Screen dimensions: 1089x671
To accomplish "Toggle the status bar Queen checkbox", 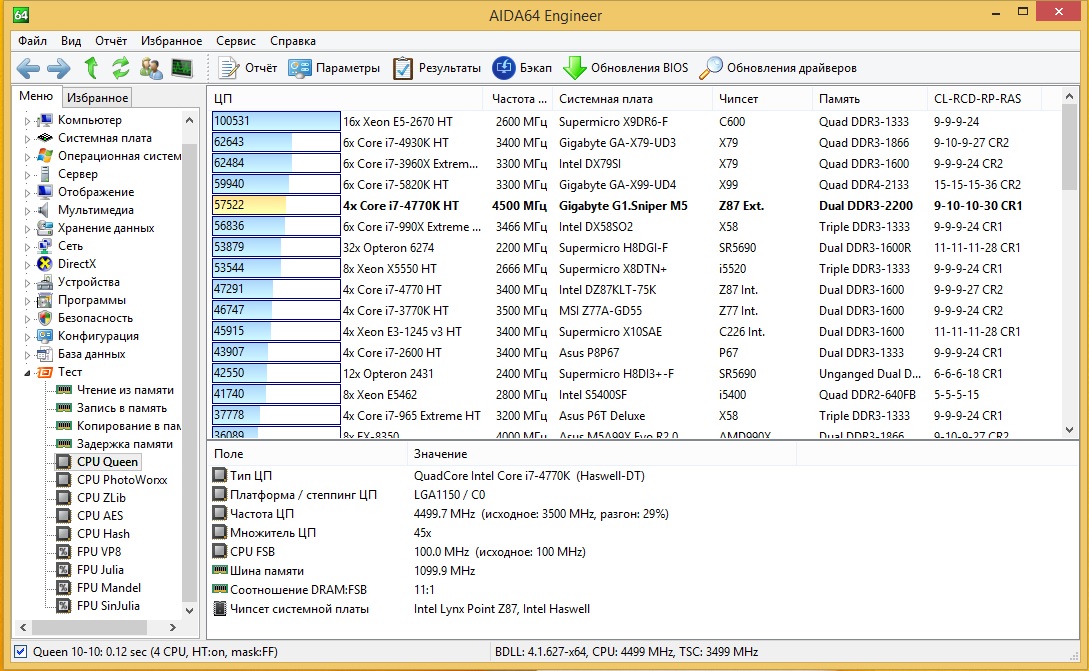I will [x=21, y=652].
